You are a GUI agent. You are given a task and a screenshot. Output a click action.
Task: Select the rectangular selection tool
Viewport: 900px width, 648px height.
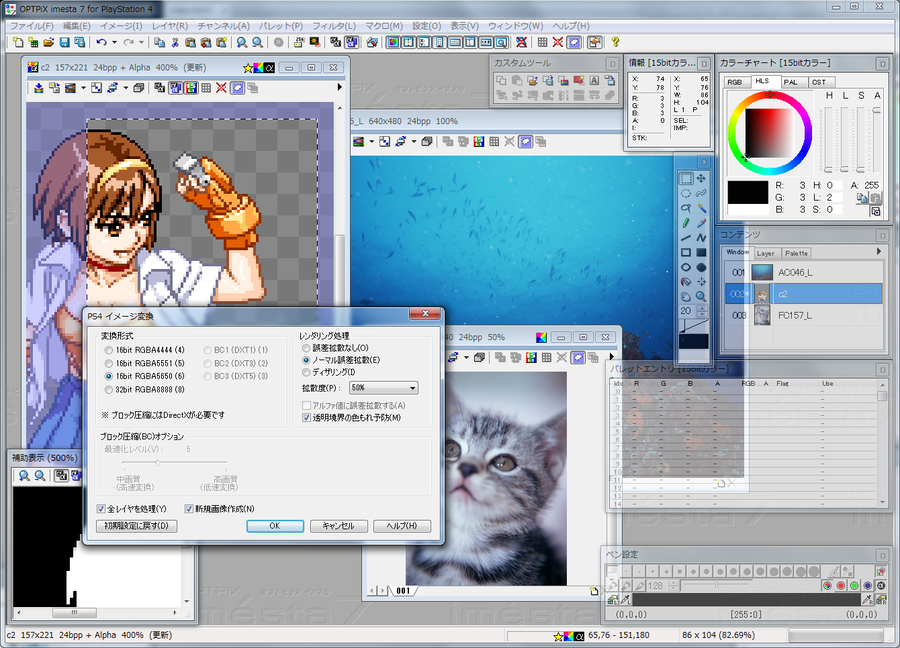pos(686,179)
